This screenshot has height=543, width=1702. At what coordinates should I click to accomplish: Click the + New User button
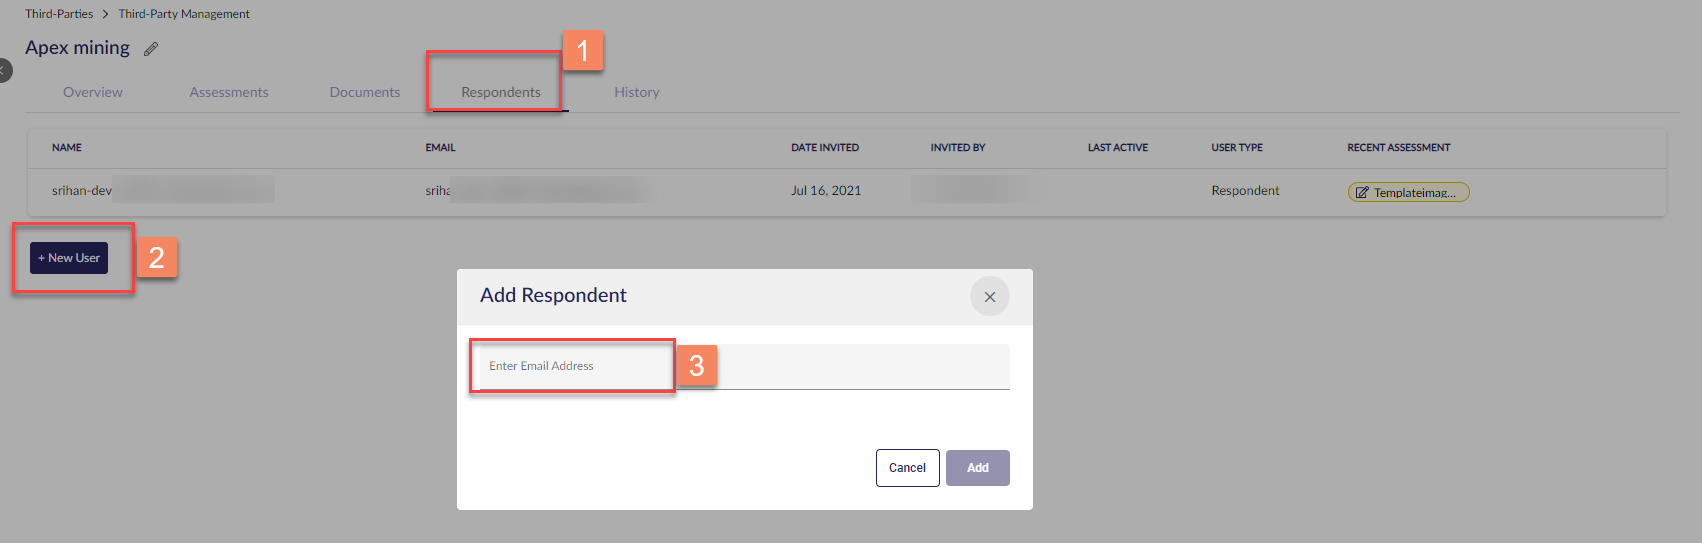pyautogui.click(x=69, y=258)
